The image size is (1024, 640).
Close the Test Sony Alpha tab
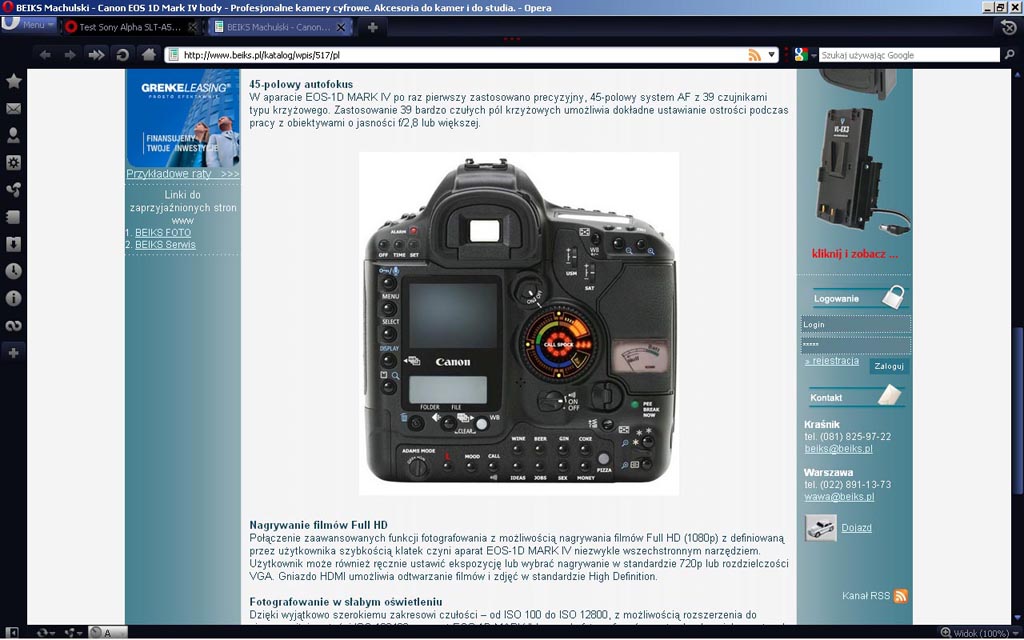pyautogui.click(x=192, y=27)
